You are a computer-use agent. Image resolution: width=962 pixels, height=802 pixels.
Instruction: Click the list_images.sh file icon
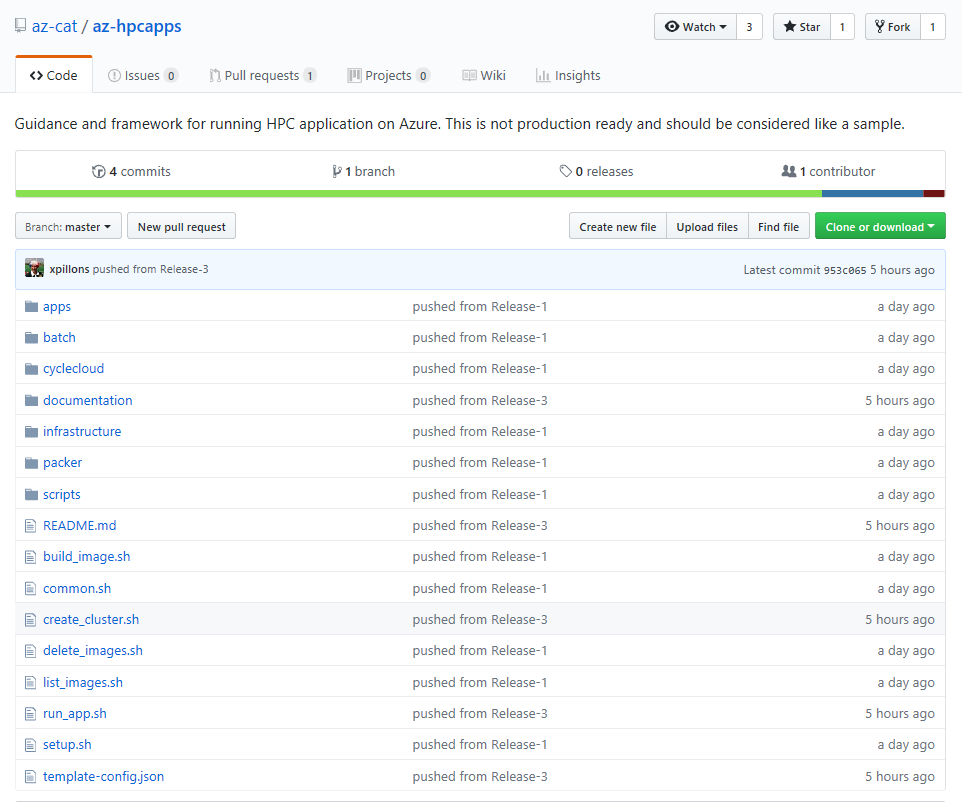[x=31, y=682]
